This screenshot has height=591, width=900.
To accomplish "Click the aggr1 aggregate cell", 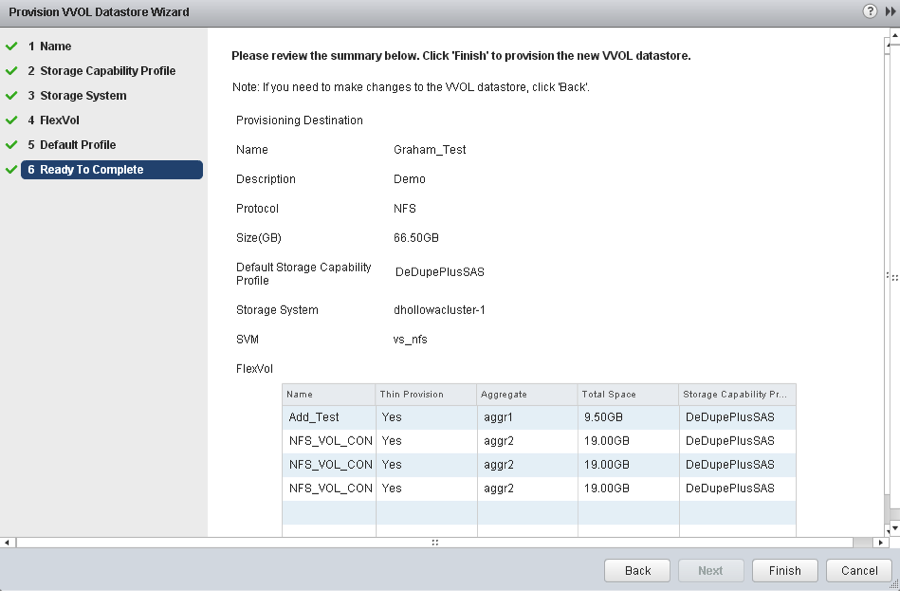I will pyautogui.click(x=498, y=417).
